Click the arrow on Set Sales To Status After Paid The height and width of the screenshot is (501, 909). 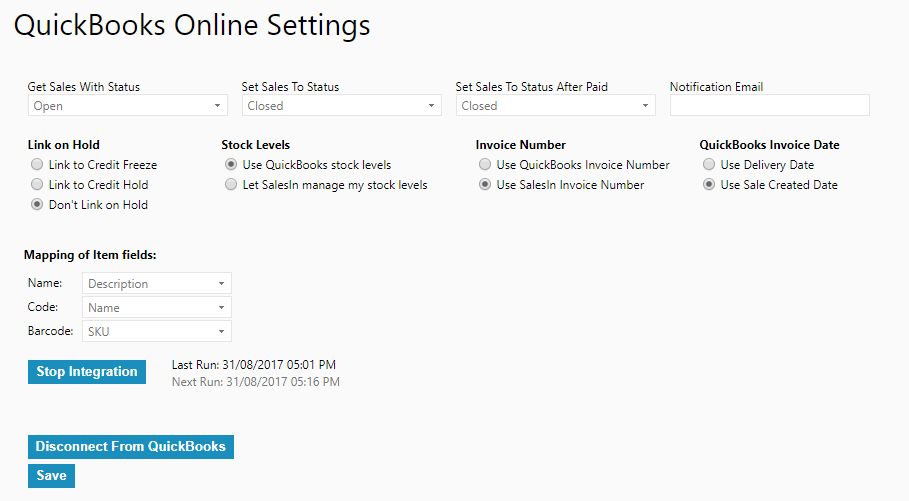pyautogui.click(x=645, y=106)
